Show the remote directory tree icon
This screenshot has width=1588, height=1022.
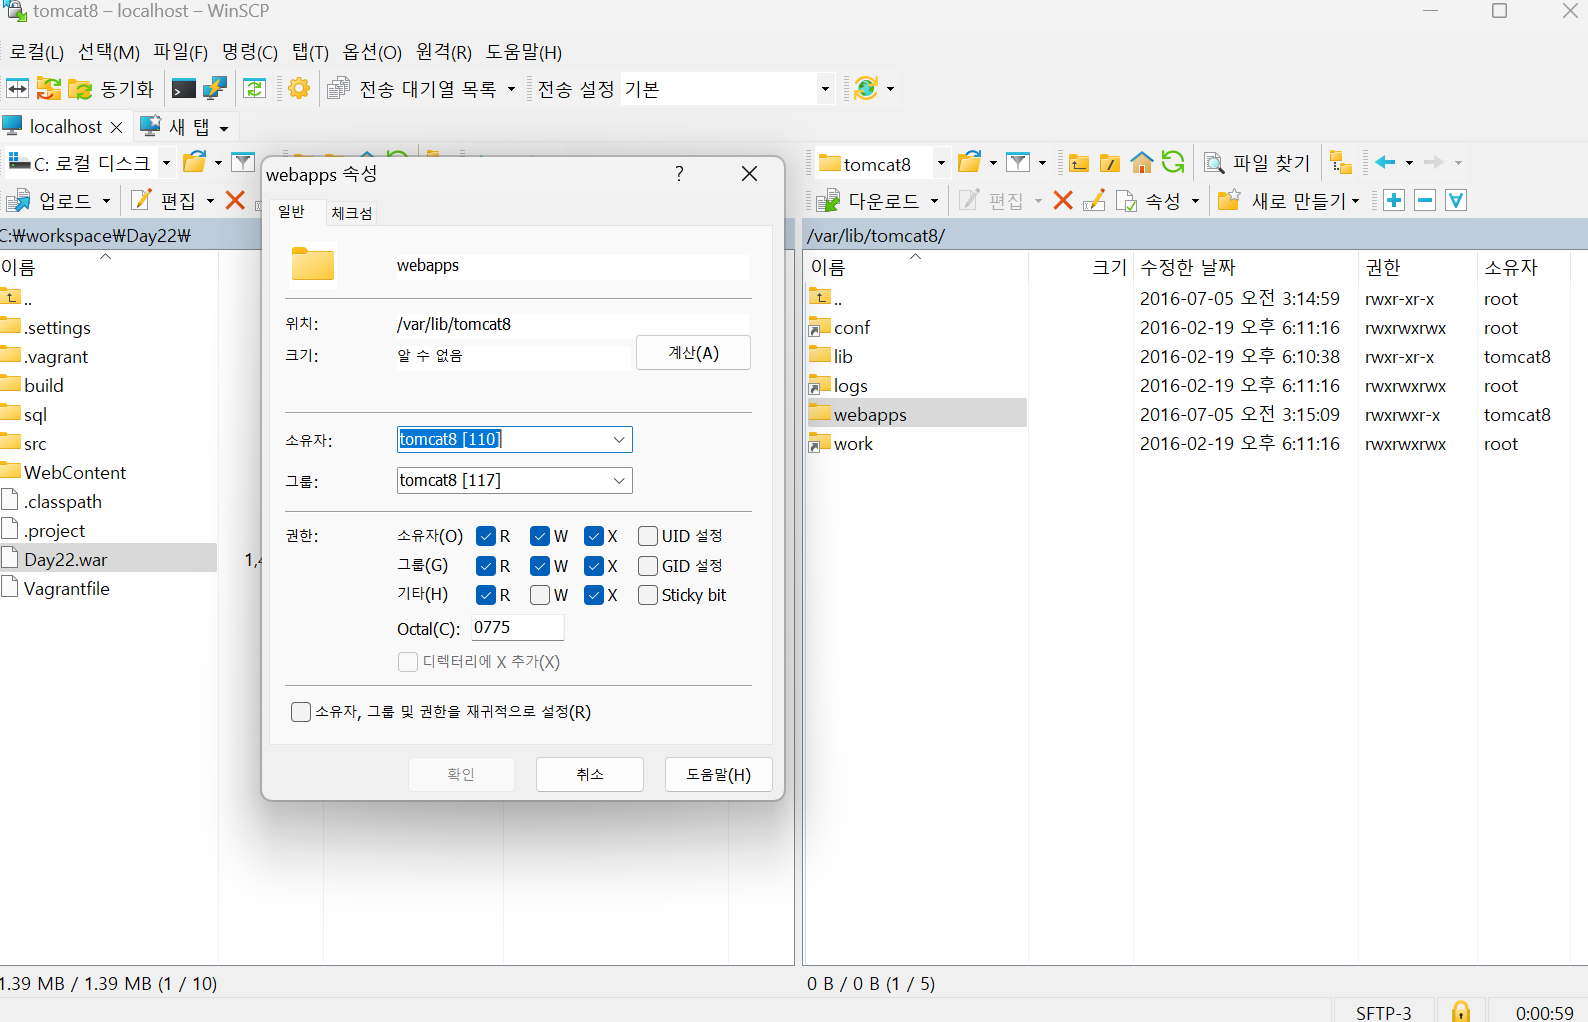[x=1340, y=163]
